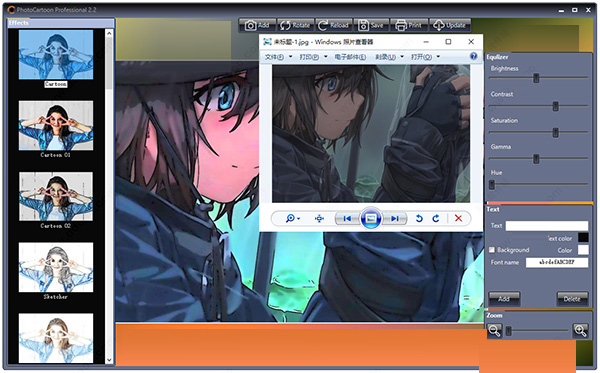Fit photo to window in viewer
Viewport: 600px width, 373px height.
[319, 218]
